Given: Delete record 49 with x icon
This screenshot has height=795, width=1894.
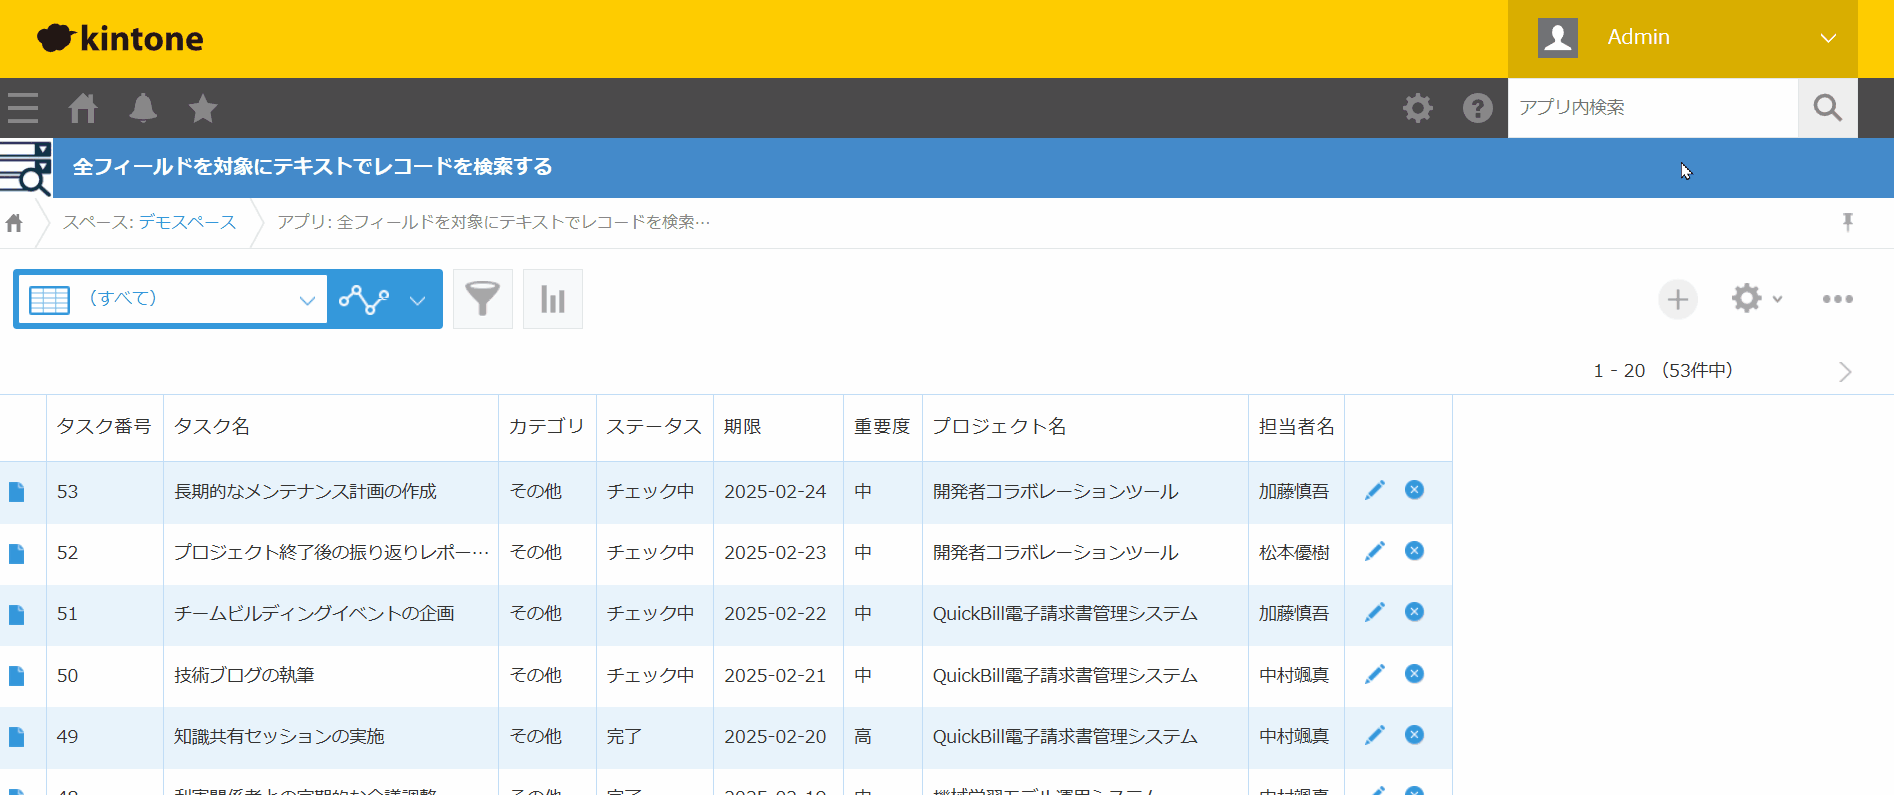Looking at the screenshot, I should pyautogui.click(x=1414, y=735).
